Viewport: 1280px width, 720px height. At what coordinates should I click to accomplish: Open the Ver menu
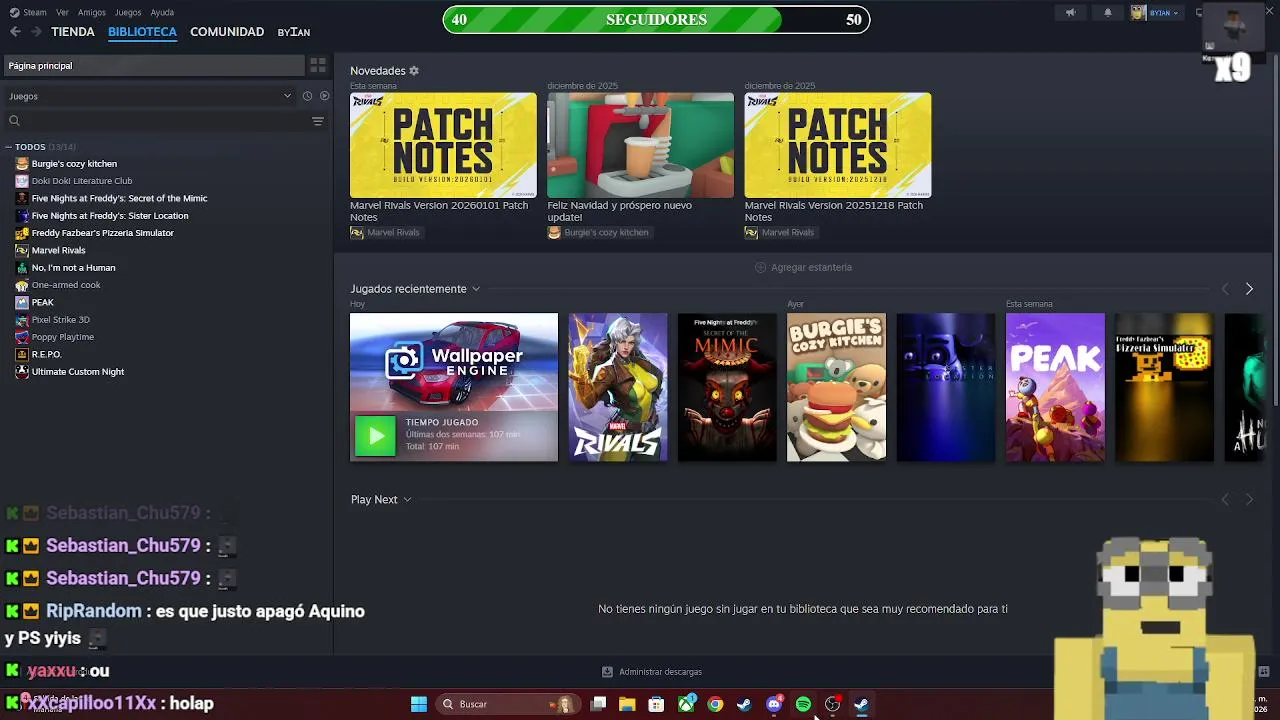pos(63,13)
